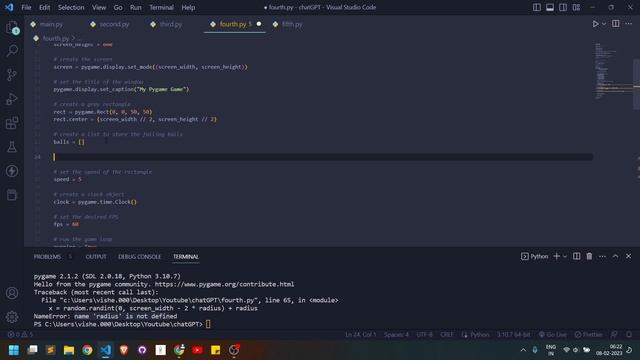640x360 pixels.
Task: Open the Run menu
Action: pos(136,7)
